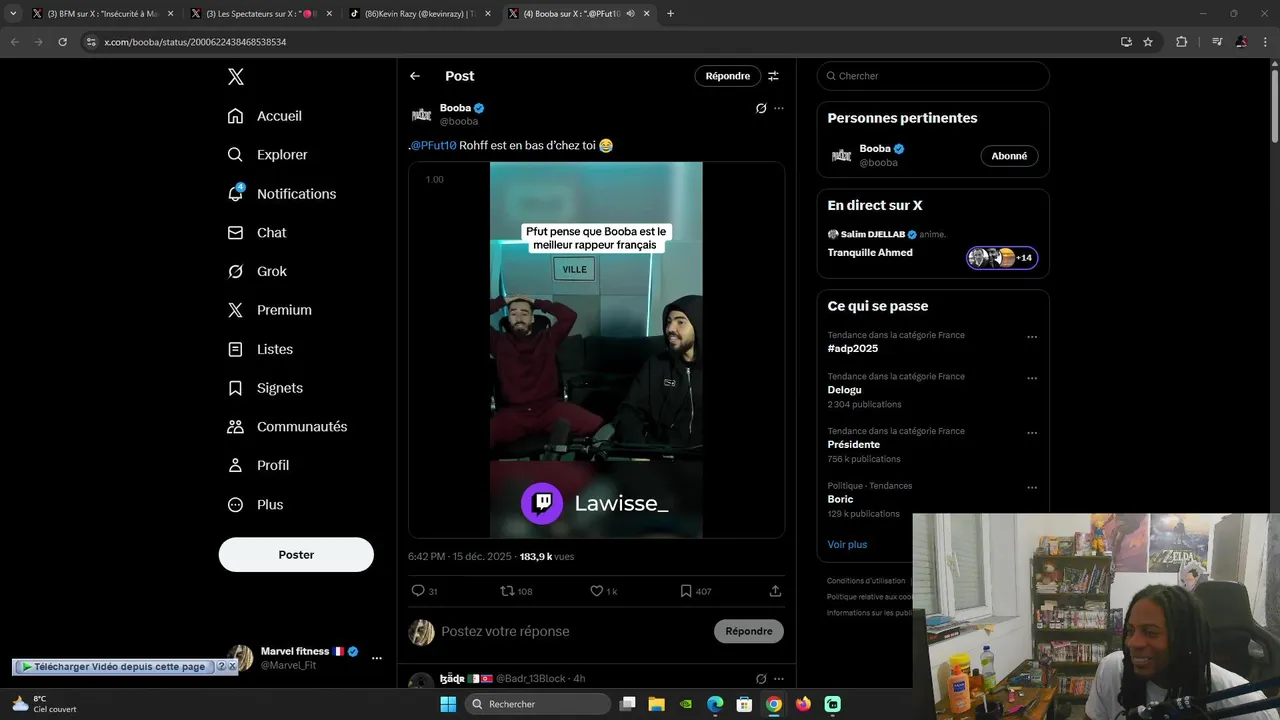1280x720 pixels.
Task: Click Voir plus under trends
Action: click(x=847, y=545)
